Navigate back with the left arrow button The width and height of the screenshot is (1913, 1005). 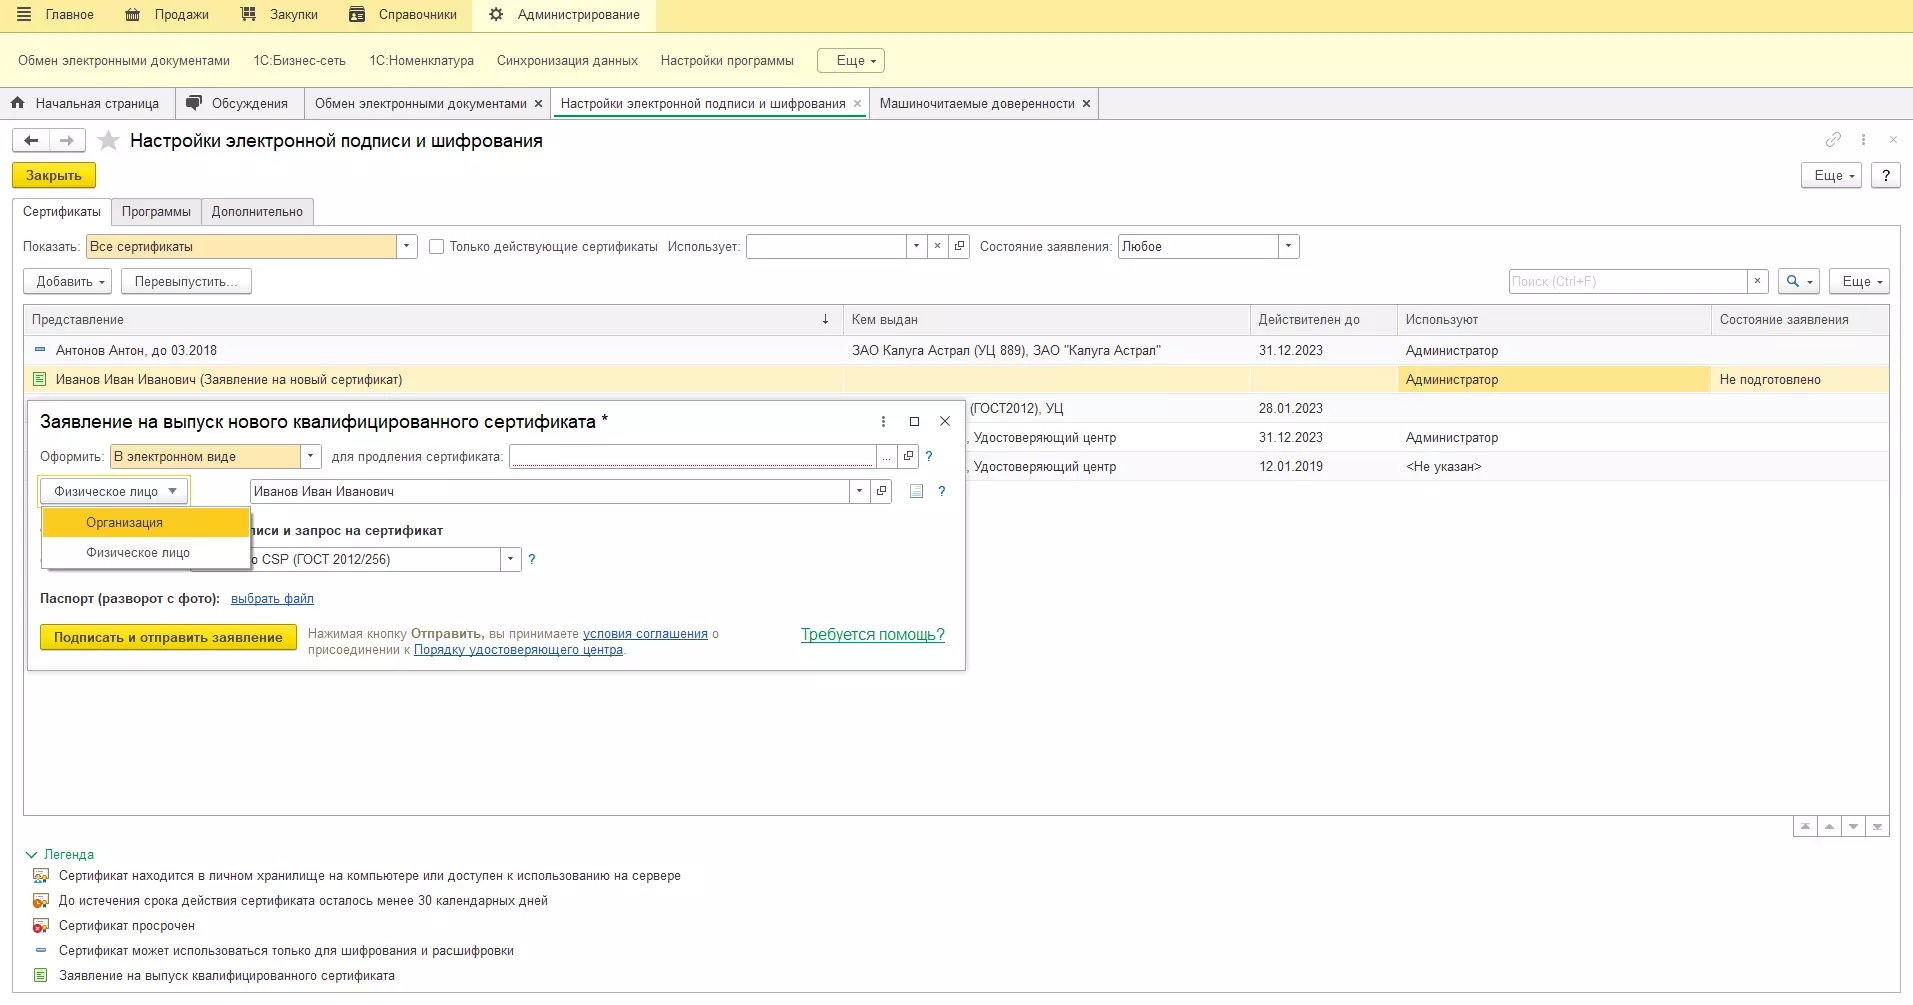pyautogui.click(x=31, y=141)
